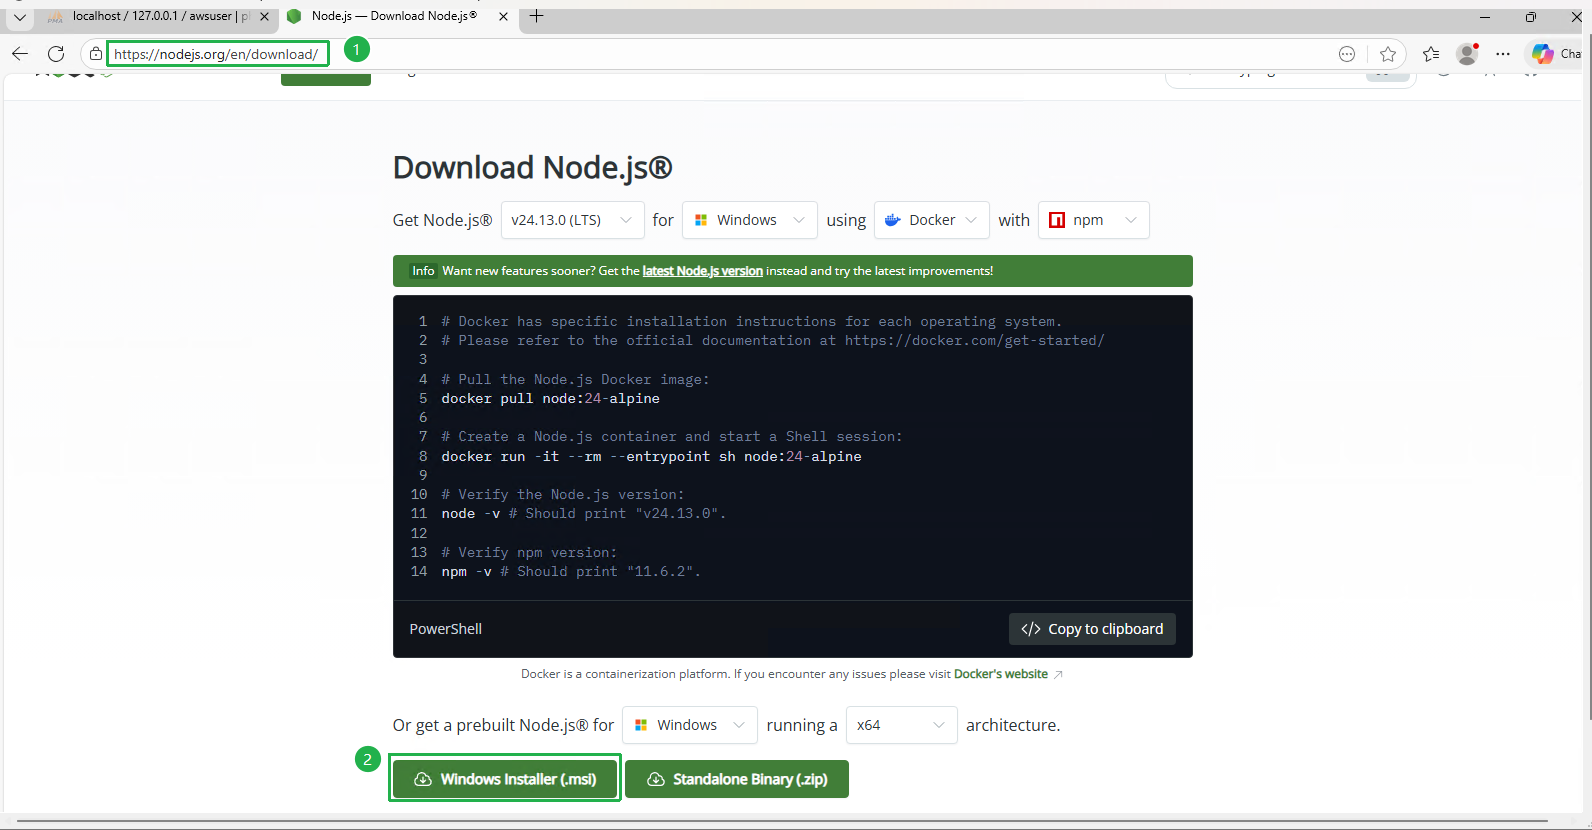This screenshot has width=1592, height=830.
Task: Click the horizontal scrollbar at the bottom
Action: (x=782, y=822)
